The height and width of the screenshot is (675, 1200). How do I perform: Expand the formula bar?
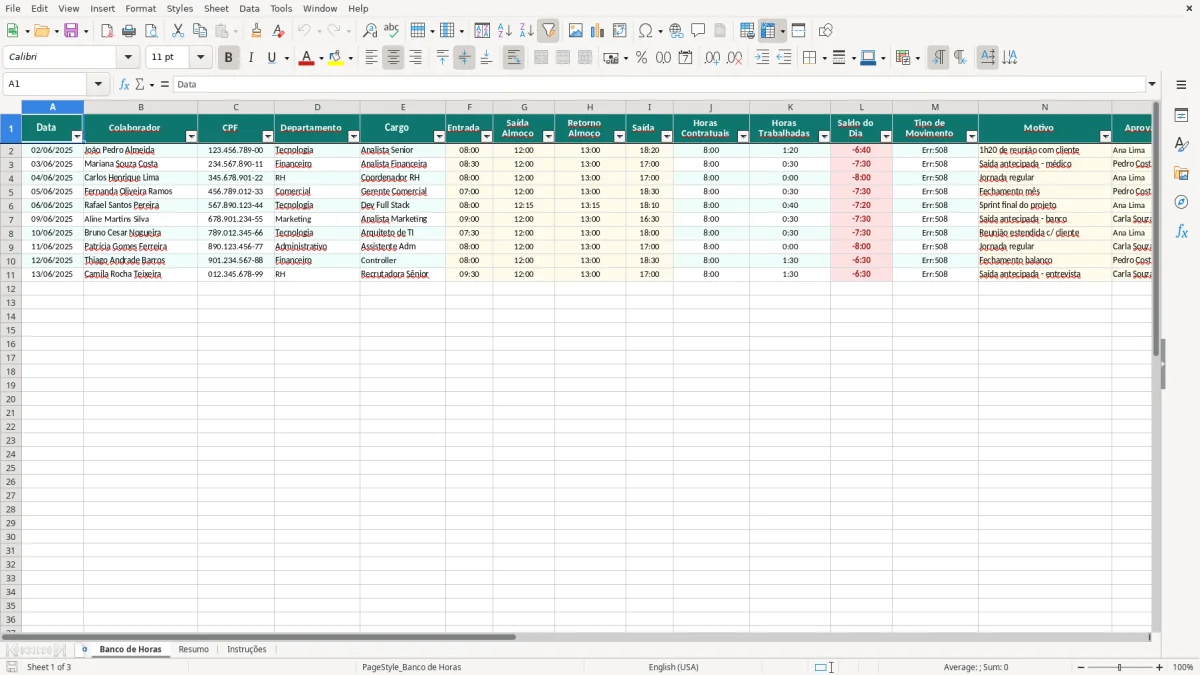[1152, 85]
